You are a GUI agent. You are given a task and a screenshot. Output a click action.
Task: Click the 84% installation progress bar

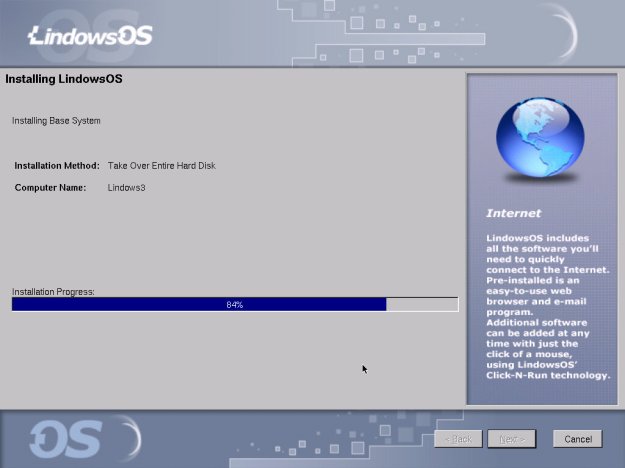235,305
